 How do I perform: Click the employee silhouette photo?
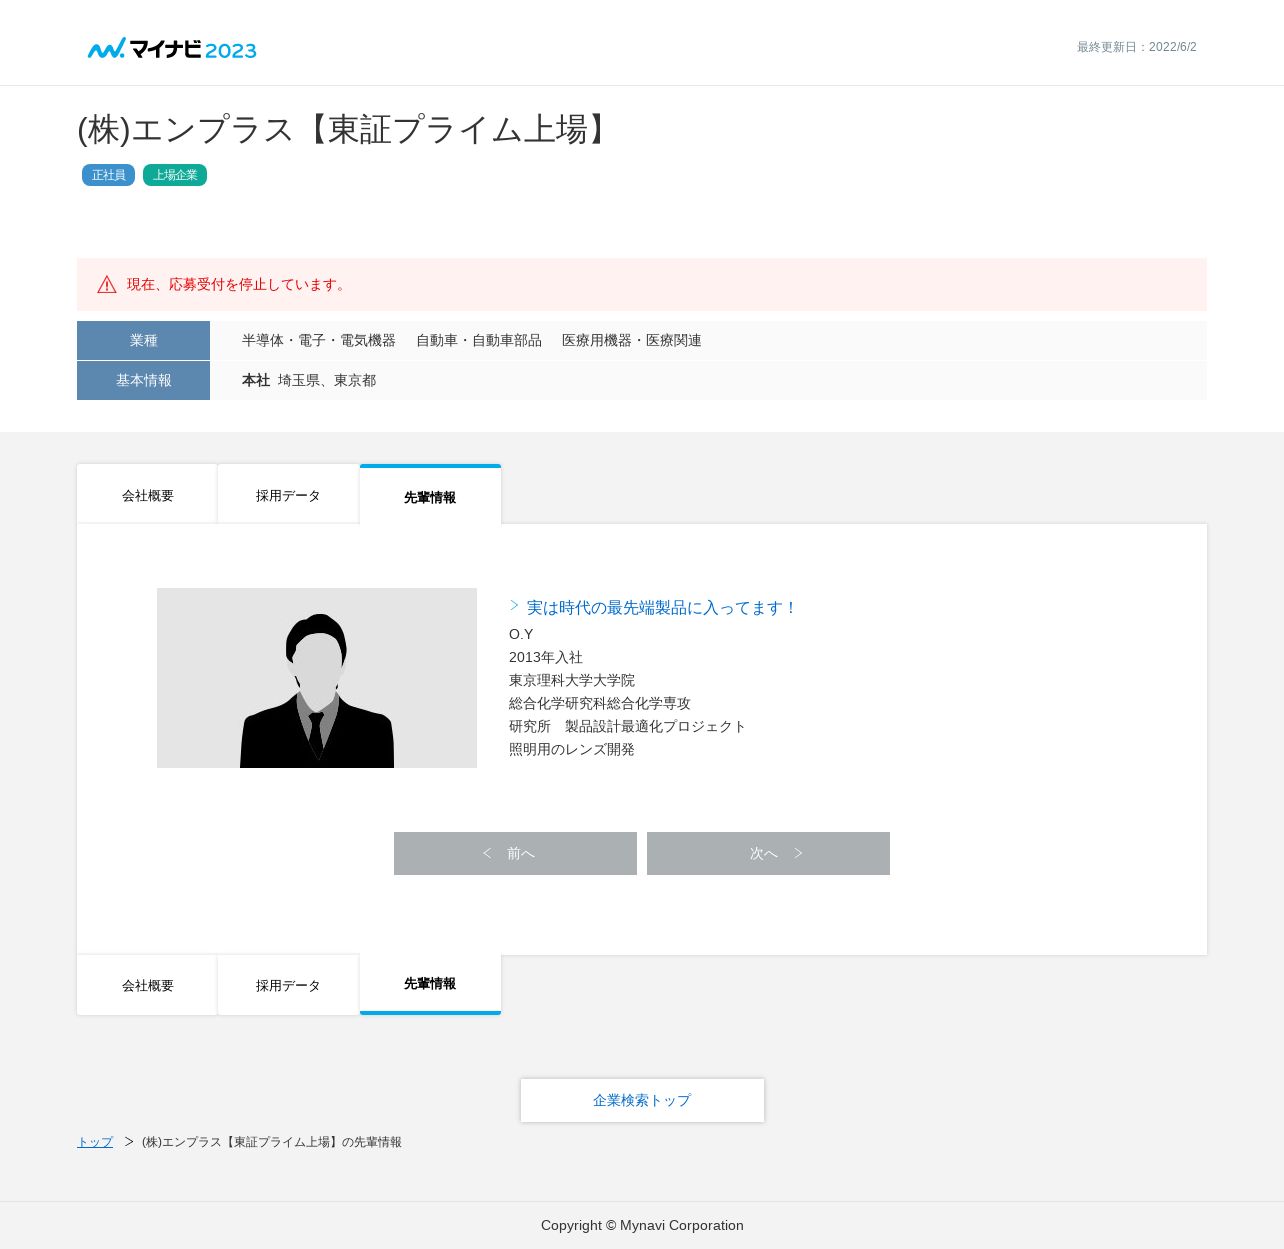317,678
